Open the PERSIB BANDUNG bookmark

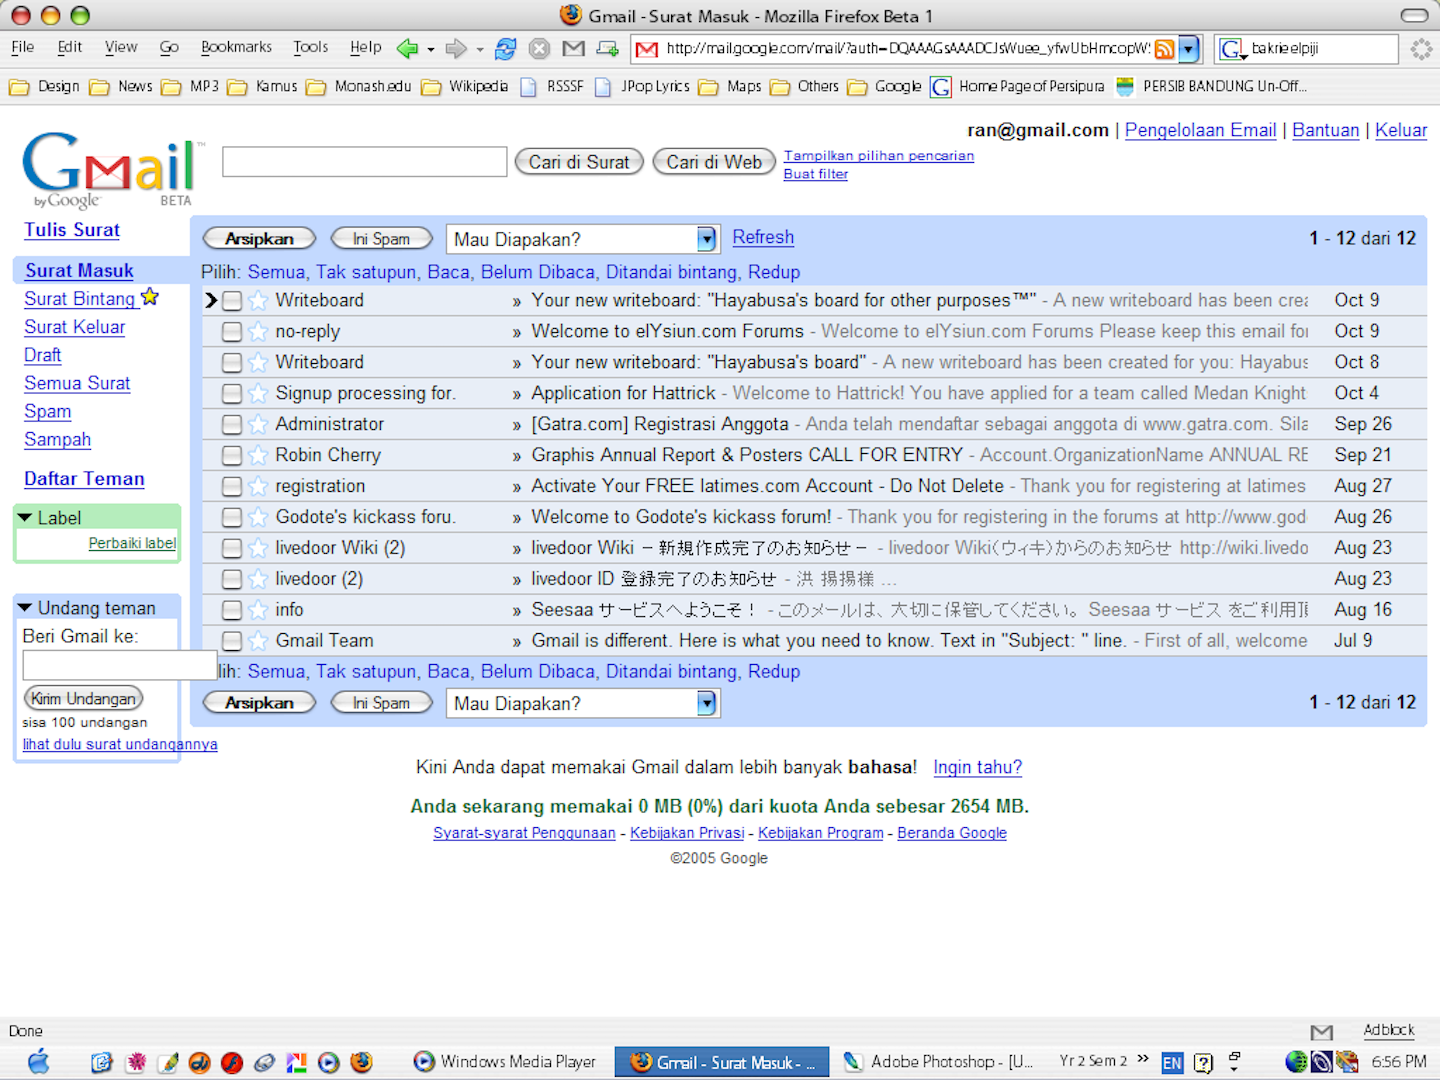[x=1211, y=87]
